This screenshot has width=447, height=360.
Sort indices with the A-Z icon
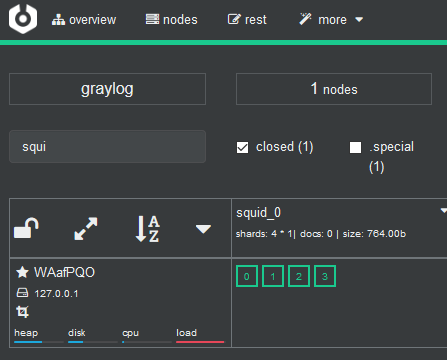click(x=148, y=229)
